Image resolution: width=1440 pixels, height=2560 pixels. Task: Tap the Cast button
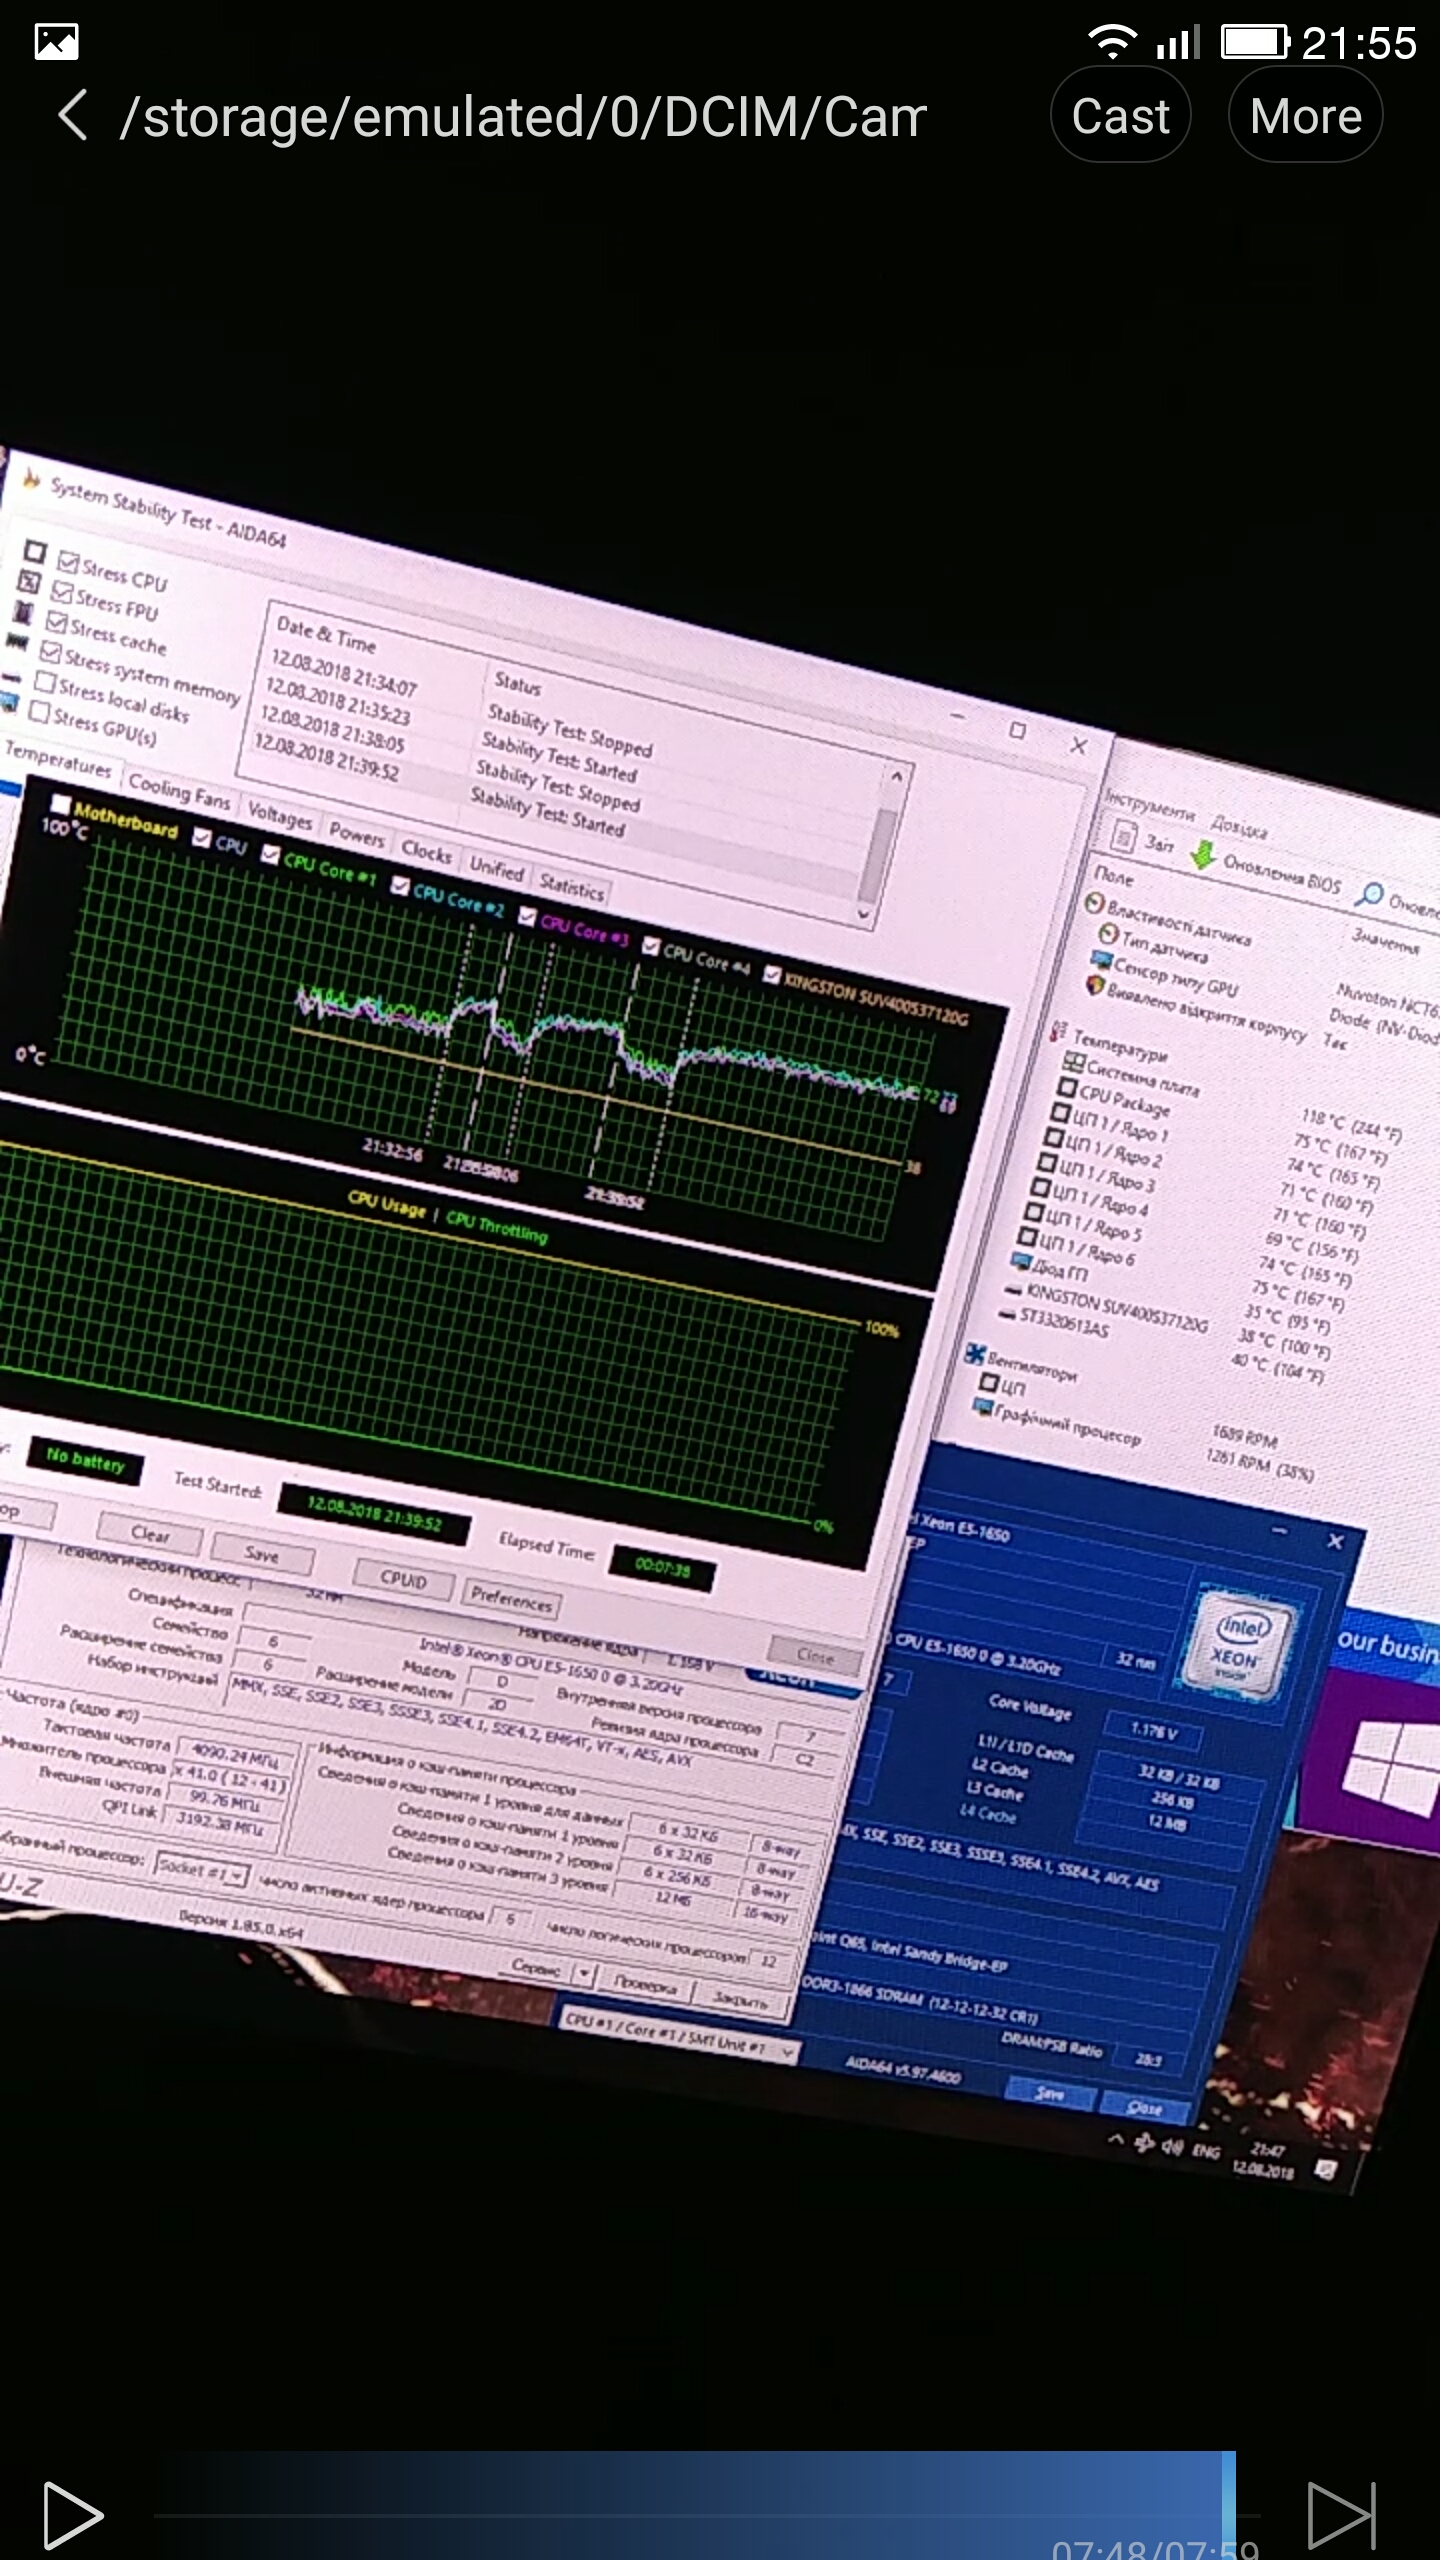coord(1120,116)
